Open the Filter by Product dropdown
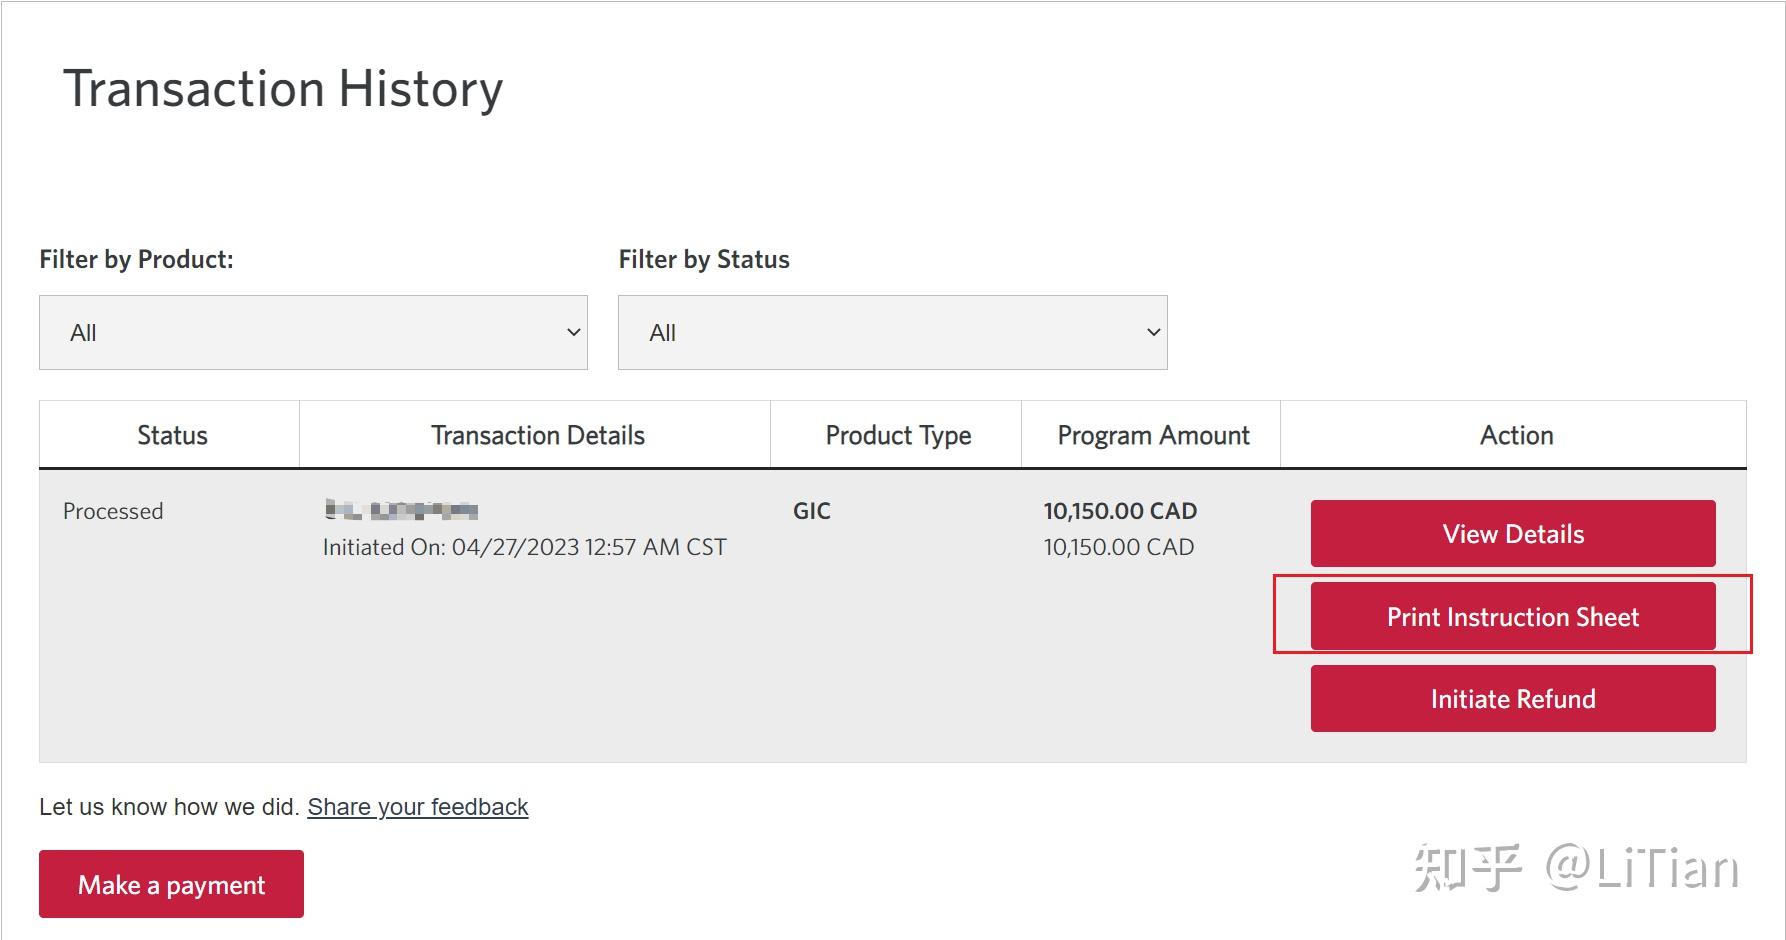Image resolution: width=1786 pixels, height=940 pixels. point(313,333)
